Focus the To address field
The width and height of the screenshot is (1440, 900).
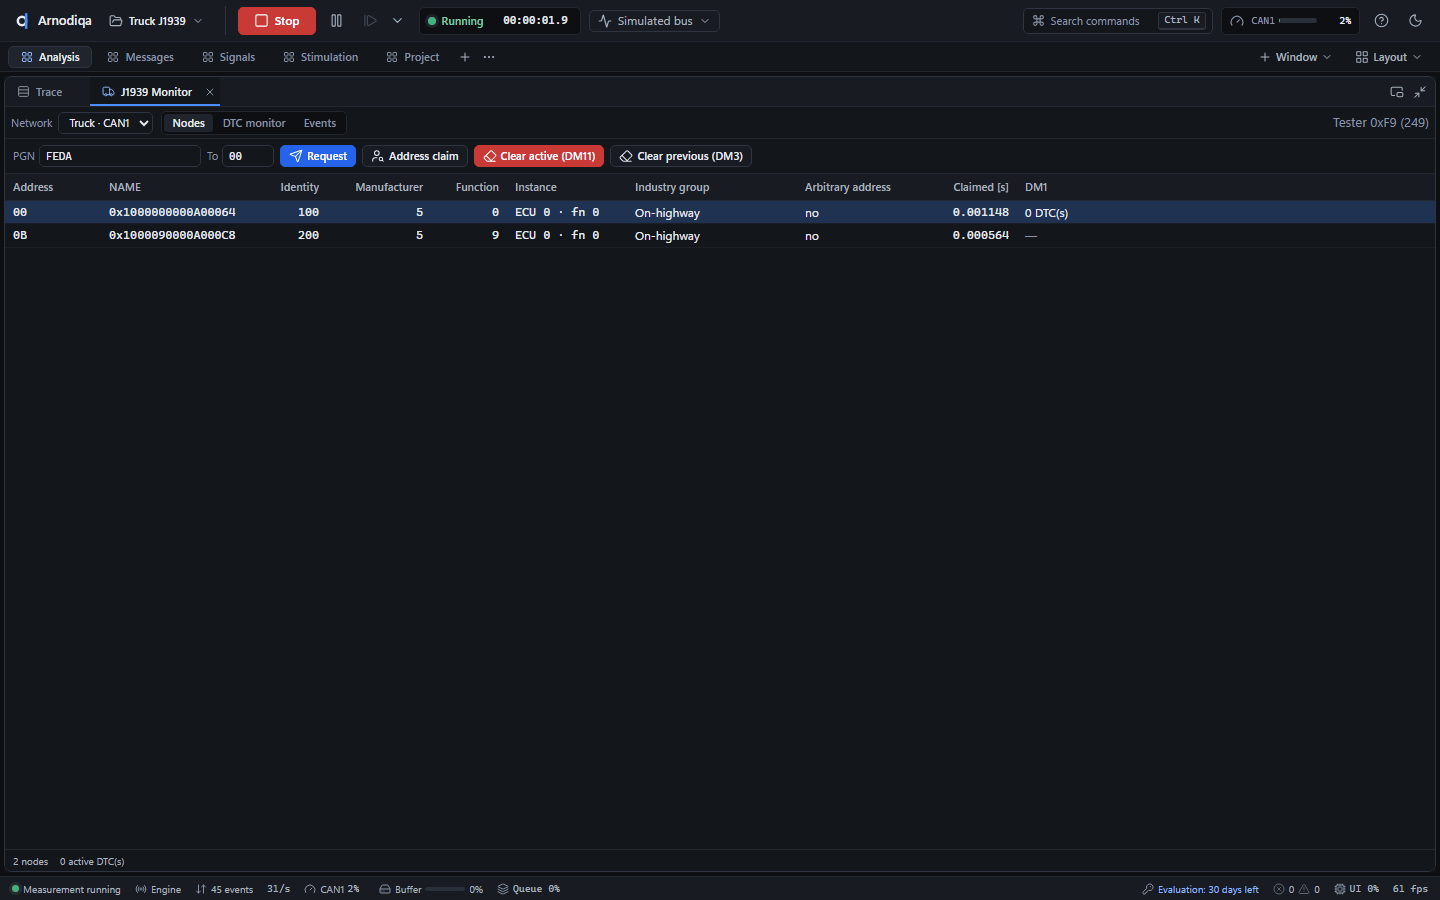[248, 156]
